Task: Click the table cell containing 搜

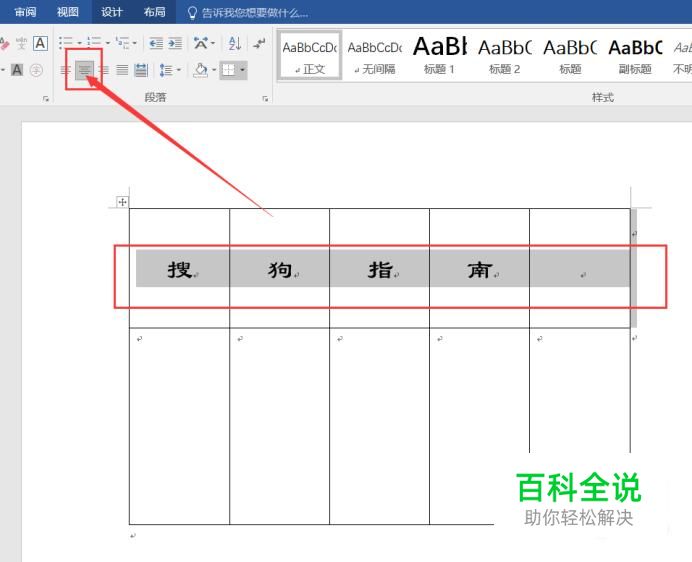Action: tap(180, 268)
